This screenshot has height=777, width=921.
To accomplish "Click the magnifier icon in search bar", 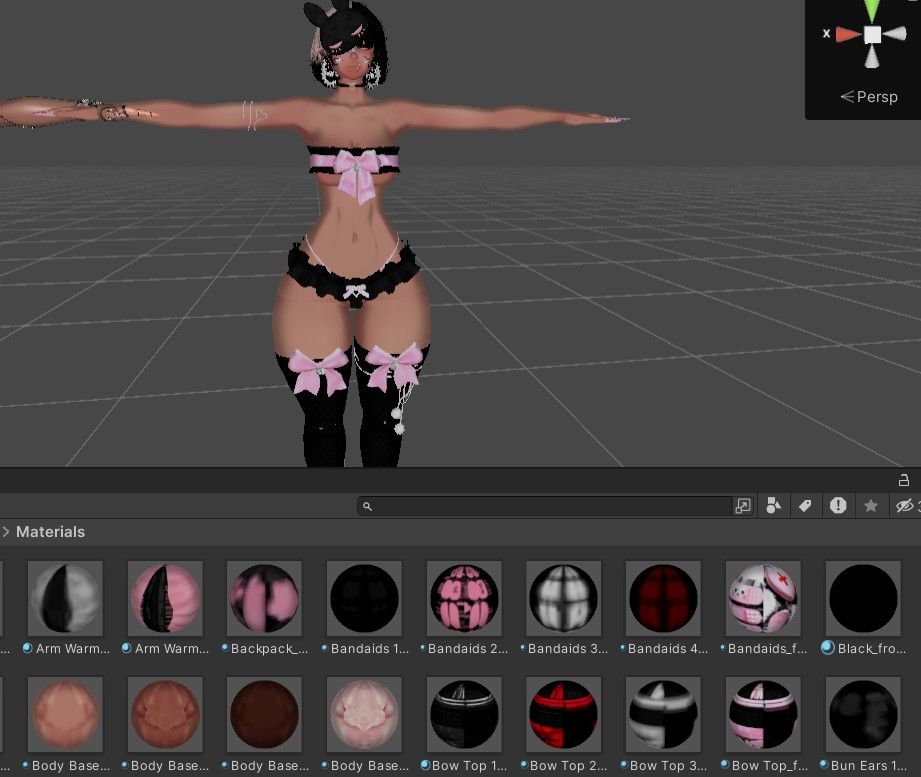I will coord(367,506).
